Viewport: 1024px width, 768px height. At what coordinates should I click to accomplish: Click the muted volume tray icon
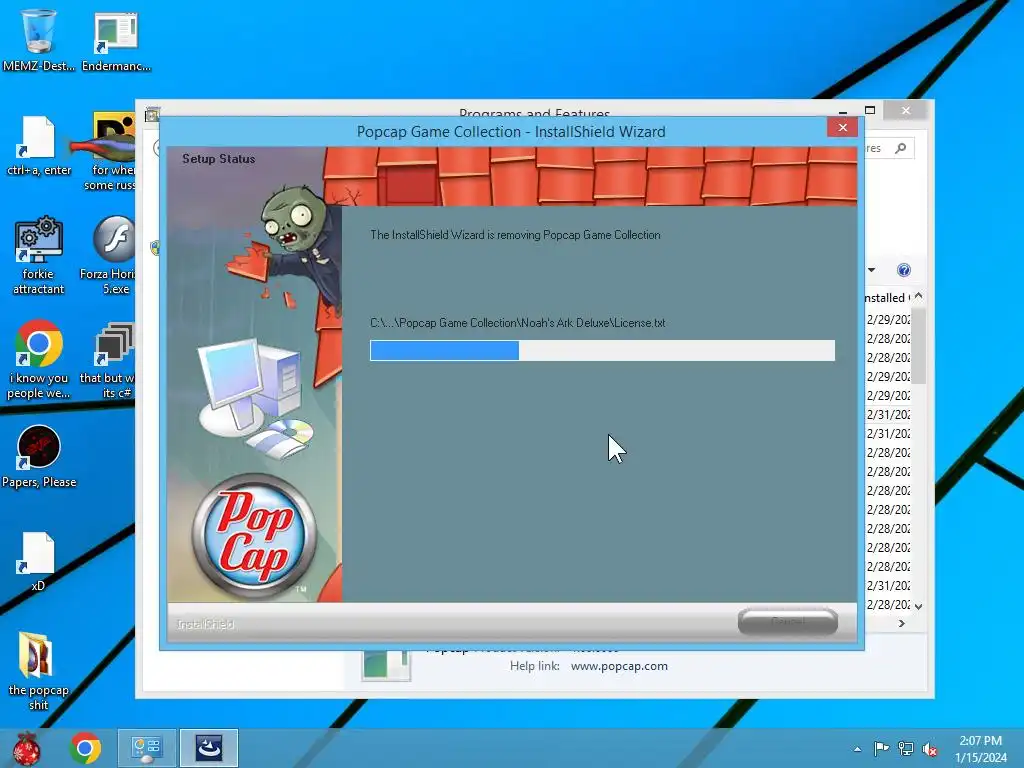(930, 749)
